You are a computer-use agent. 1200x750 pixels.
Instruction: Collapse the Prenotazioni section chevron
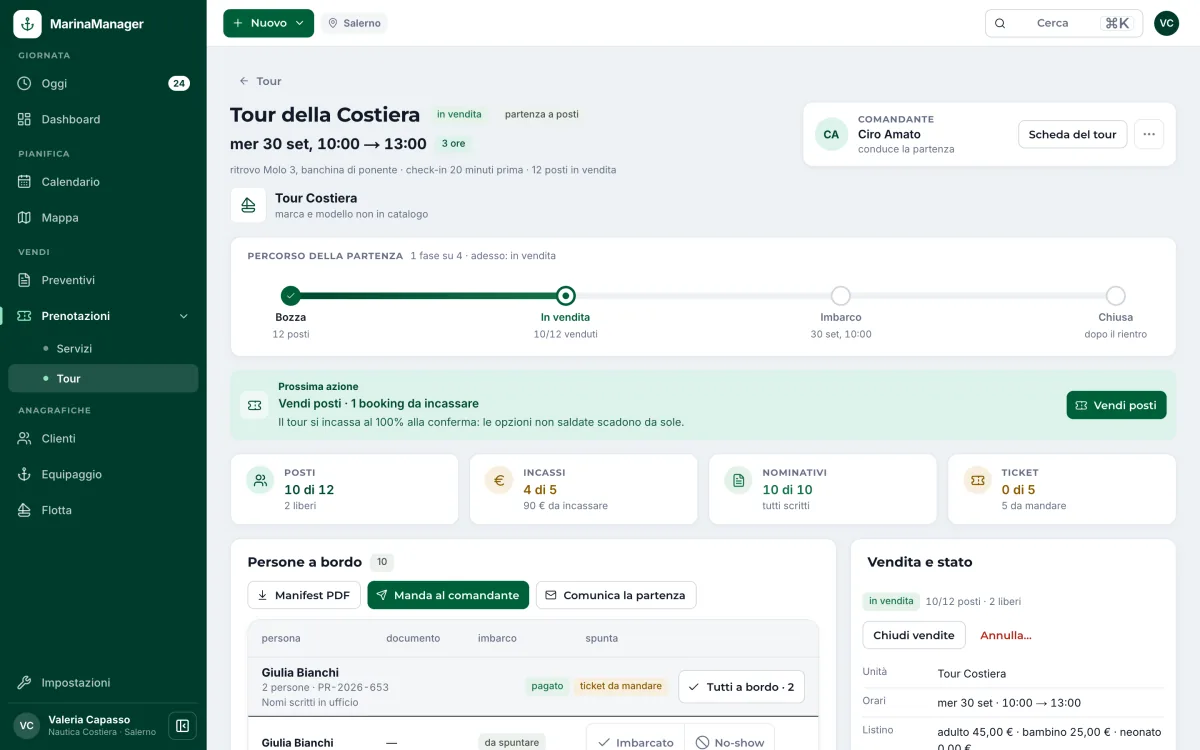183,316
